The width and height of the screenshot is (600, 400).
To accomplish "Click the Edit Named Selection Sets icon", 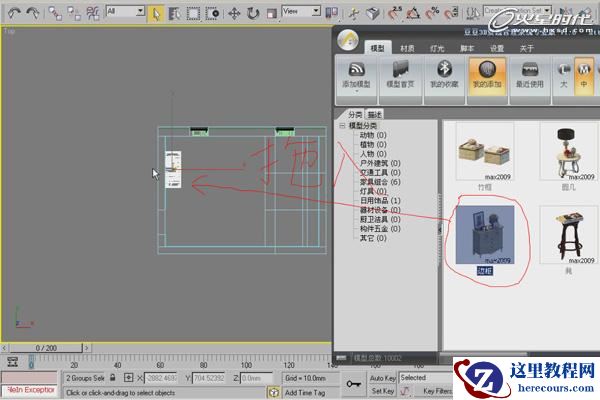I will click(473, 14).
